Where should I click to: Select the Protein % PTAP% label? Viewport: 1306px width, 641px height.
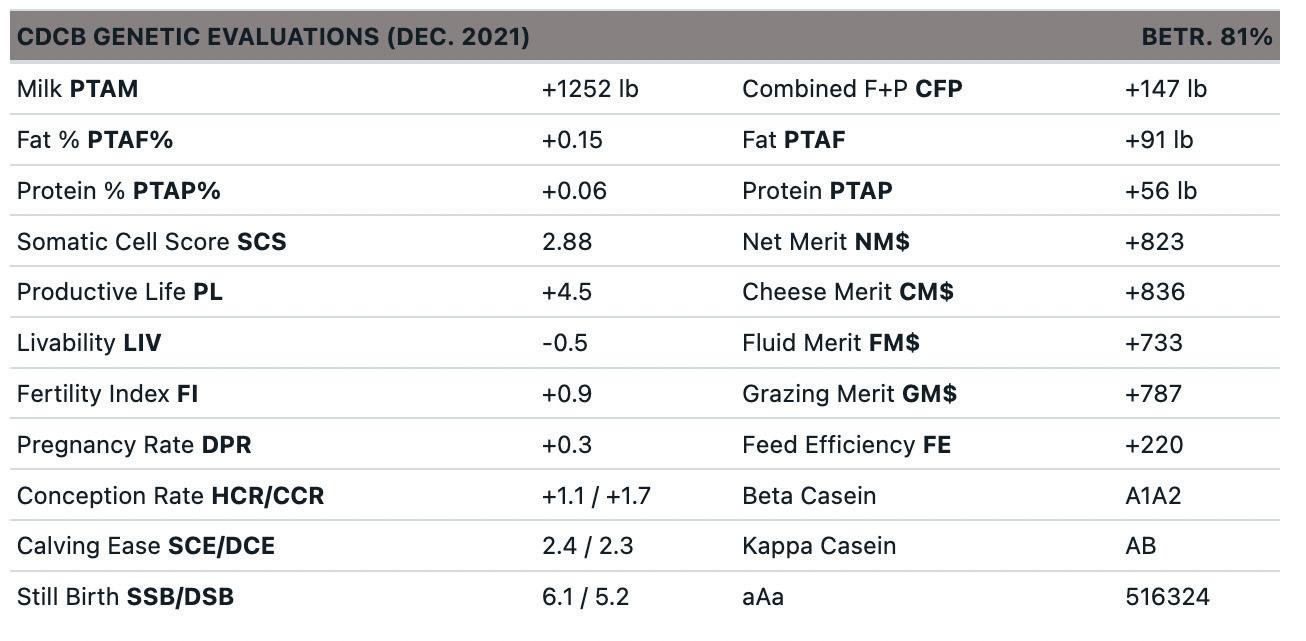118,191
